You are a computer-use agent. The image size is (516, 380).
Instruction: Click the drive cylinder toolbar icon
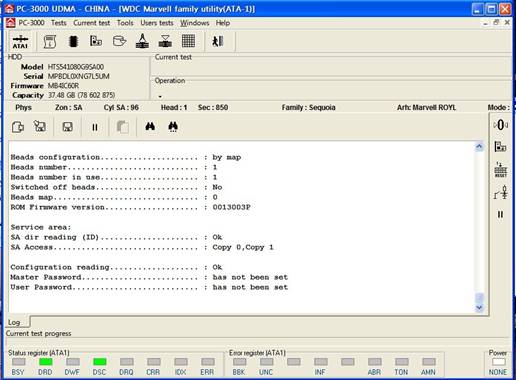(119, 41)
